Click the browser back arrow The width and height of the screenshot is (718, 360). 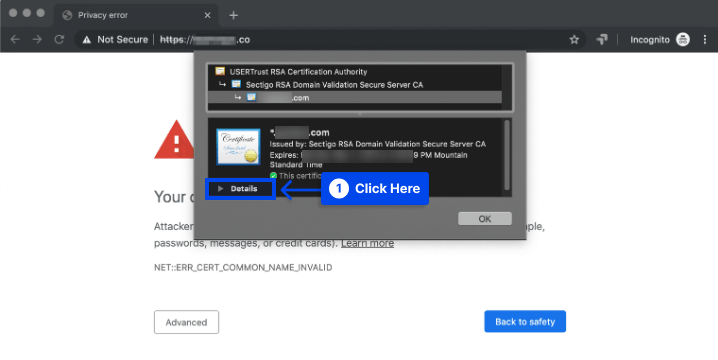click(x=15, y=40)
